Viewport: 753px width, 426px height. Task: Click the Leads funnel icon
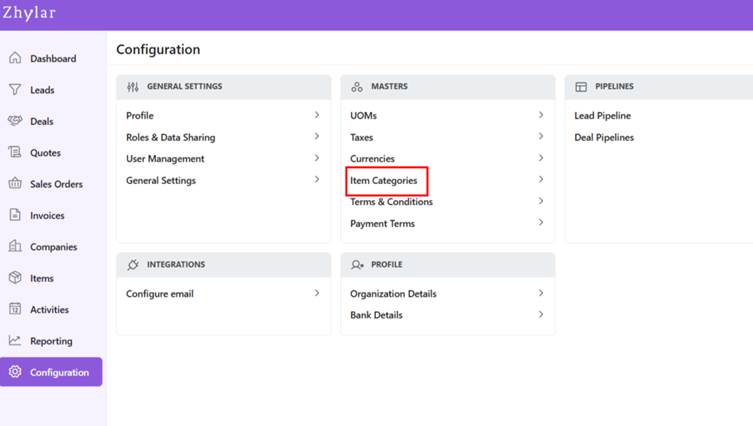pos(15,90)
